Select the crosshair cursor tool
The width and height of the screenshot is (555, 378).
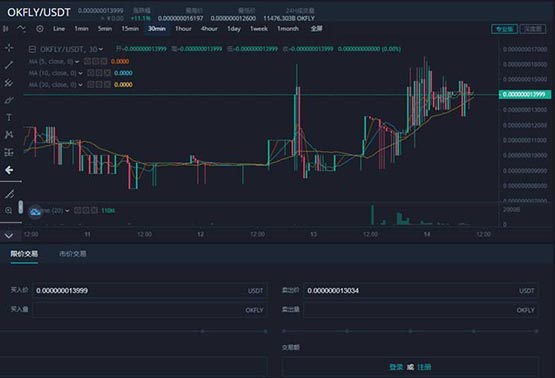[9, 47]
